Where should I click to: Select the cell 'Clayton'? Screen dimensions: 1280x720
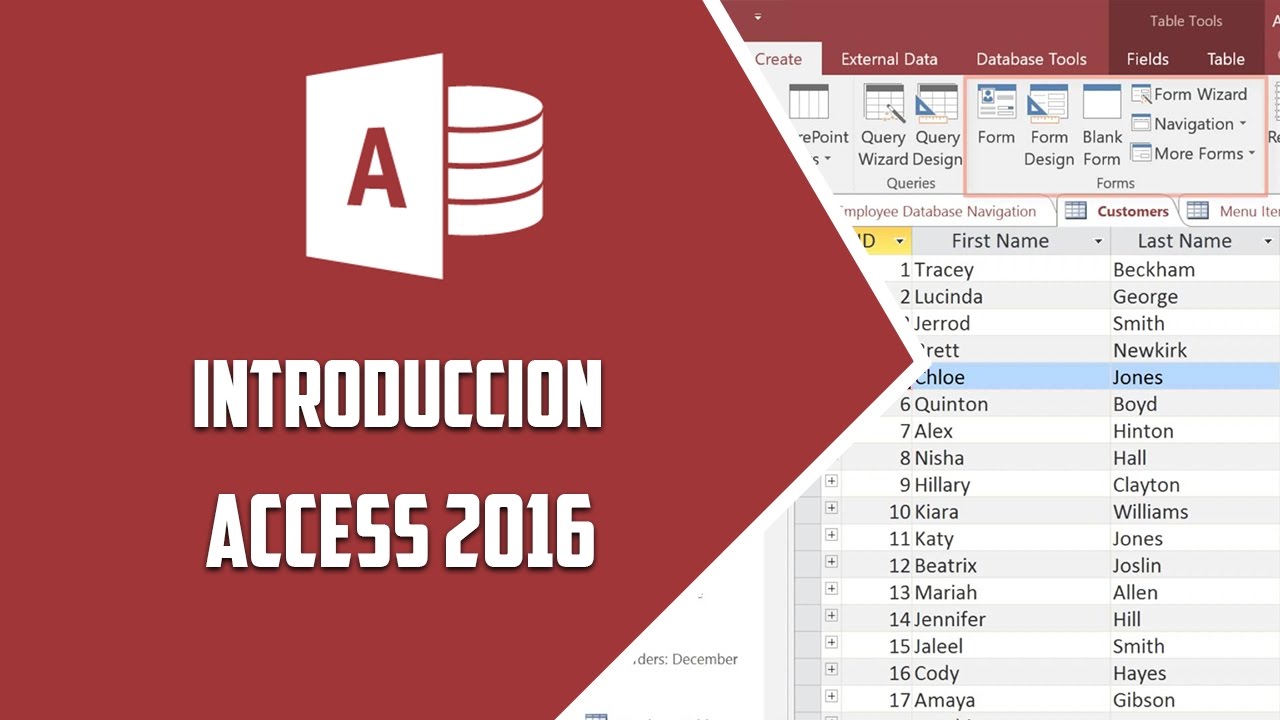(x=1195, y=486)
